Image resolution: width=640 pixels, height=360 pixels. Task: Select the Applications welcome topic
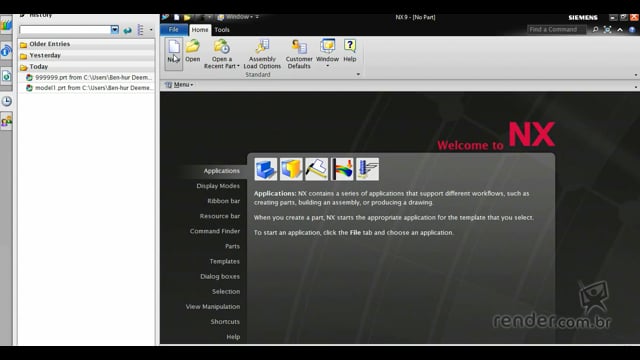pyautogui.click(x=222, y=171)
